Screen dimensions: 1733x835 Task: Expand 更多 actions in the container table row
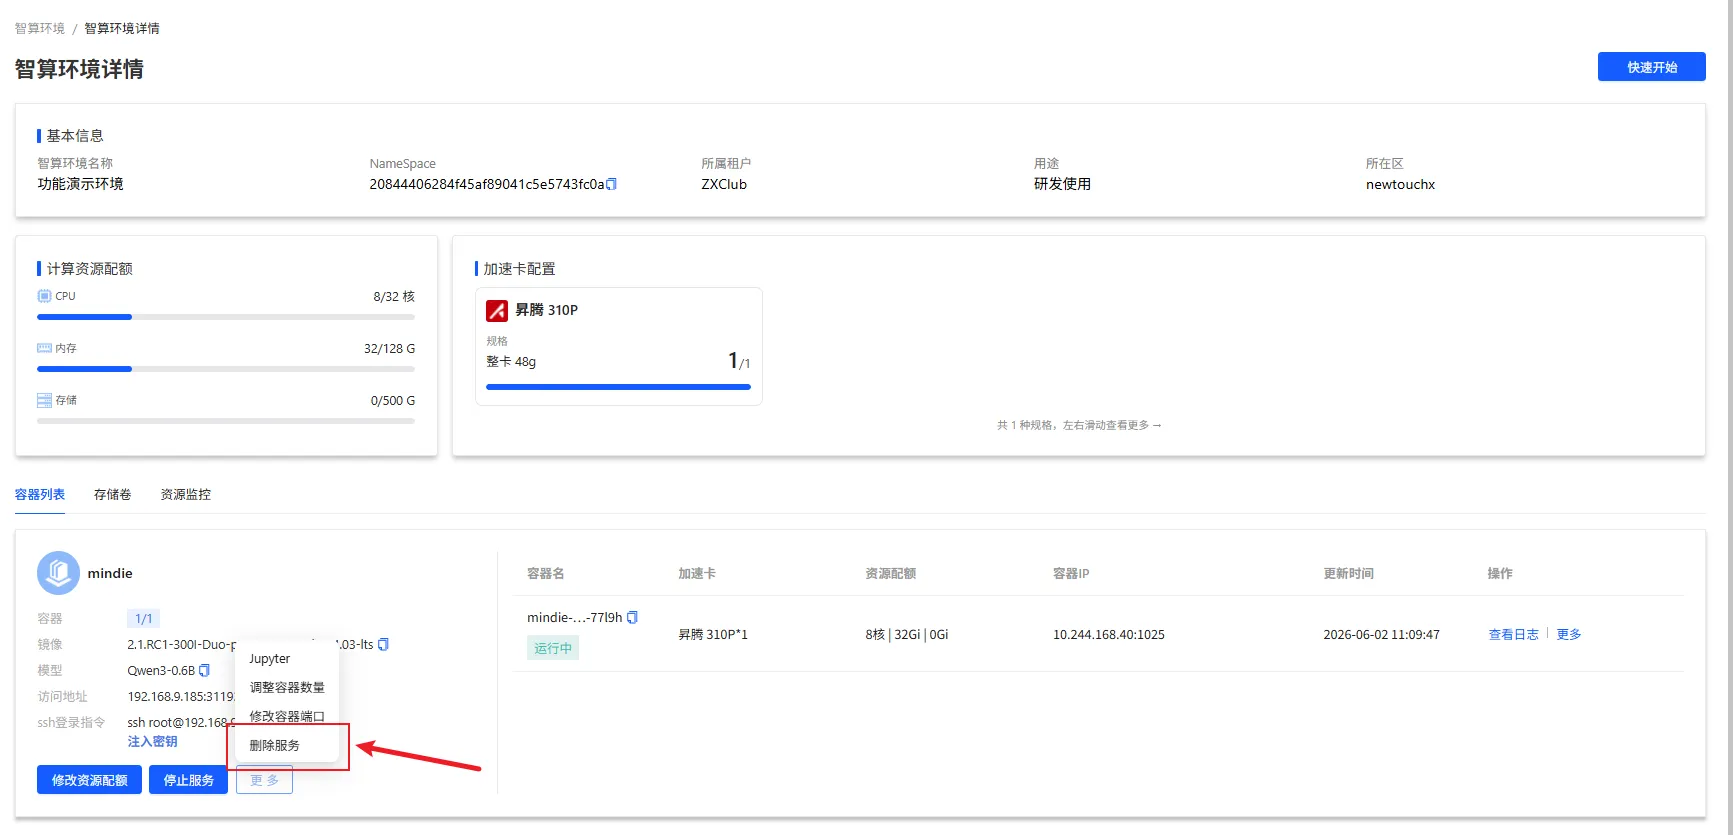click(x=1569, y=634)
